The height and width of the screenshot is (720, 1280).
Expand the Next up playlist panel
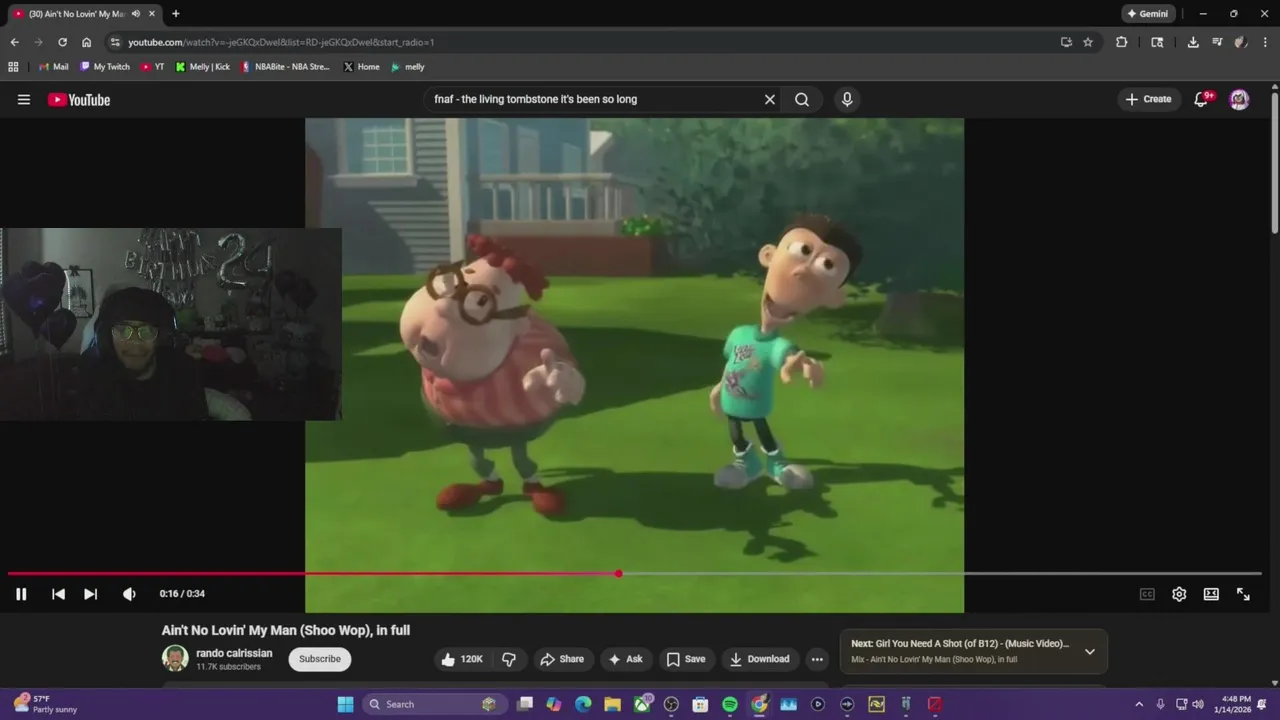click(1090, 652)
